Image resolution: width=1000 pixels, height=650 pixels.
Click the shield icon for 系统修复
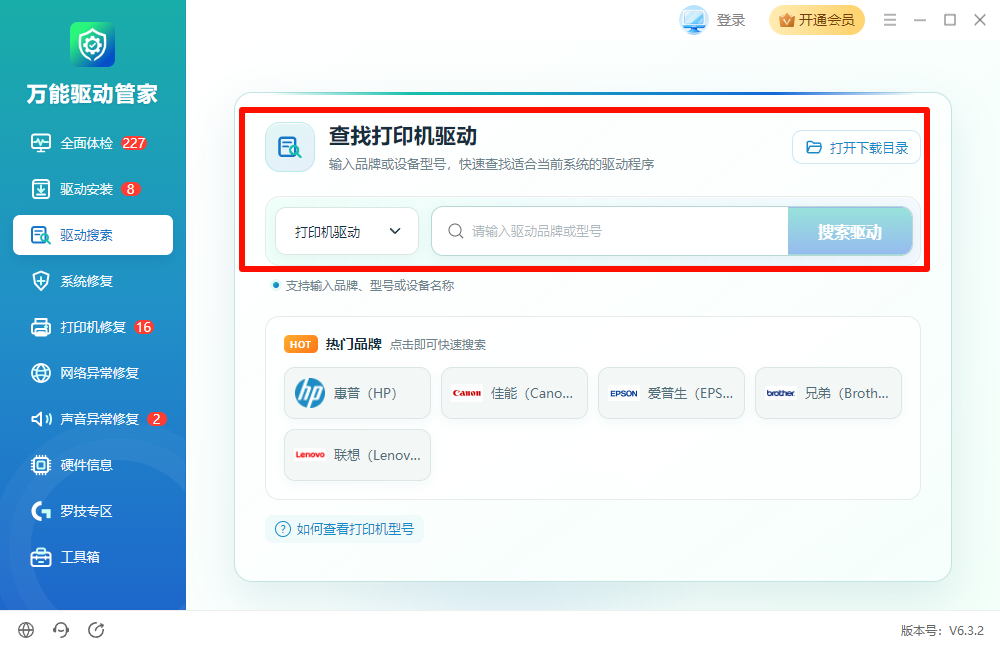[x=41, y=281]
